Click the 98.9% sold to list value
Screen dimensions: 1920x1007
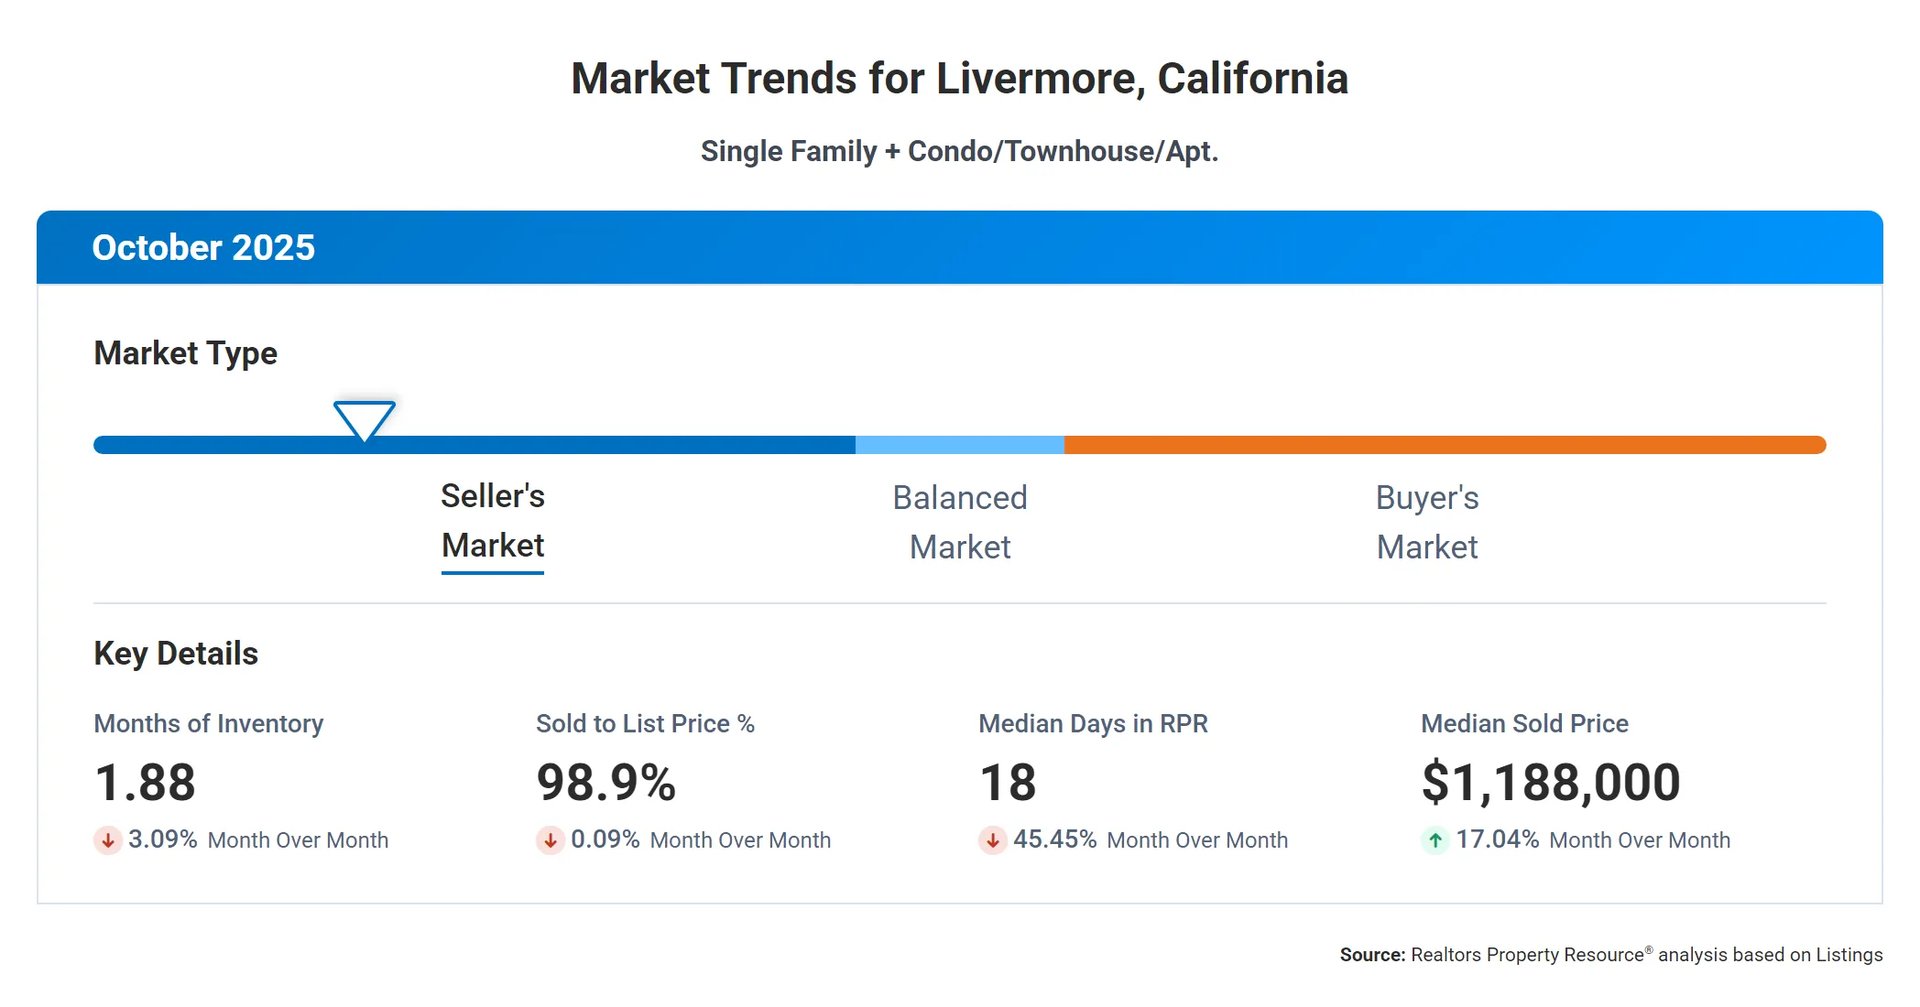[606, 782]
